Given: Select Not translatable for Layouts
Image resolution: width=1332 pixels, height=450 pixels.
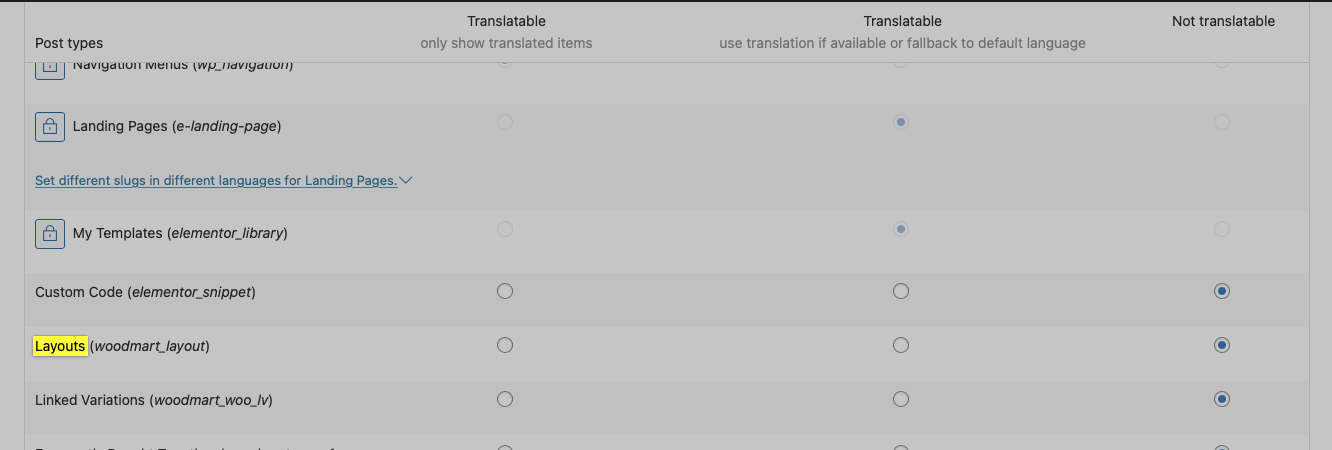Looking at the screenshot, I should 1221,345.
